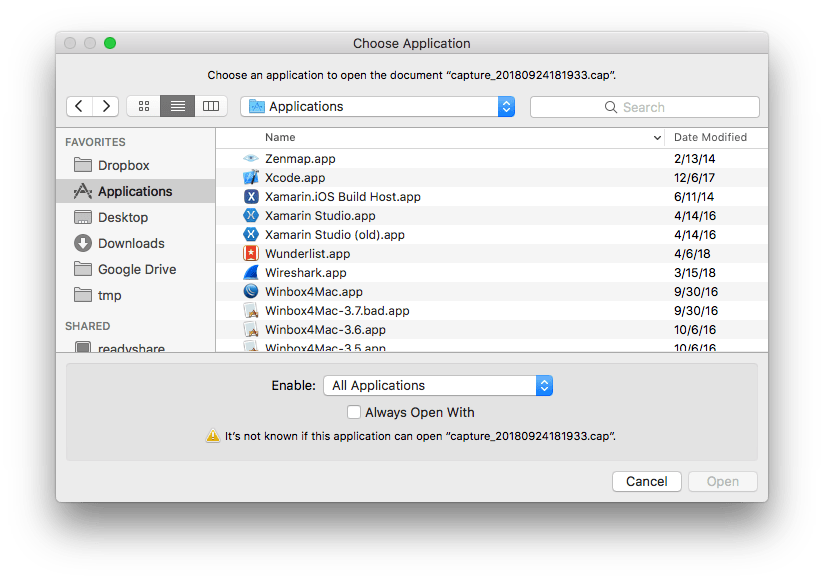Open Dropbox in the Favorites sidebar
This screenshot has width=824, height=582.
click(x=123, y=166)
